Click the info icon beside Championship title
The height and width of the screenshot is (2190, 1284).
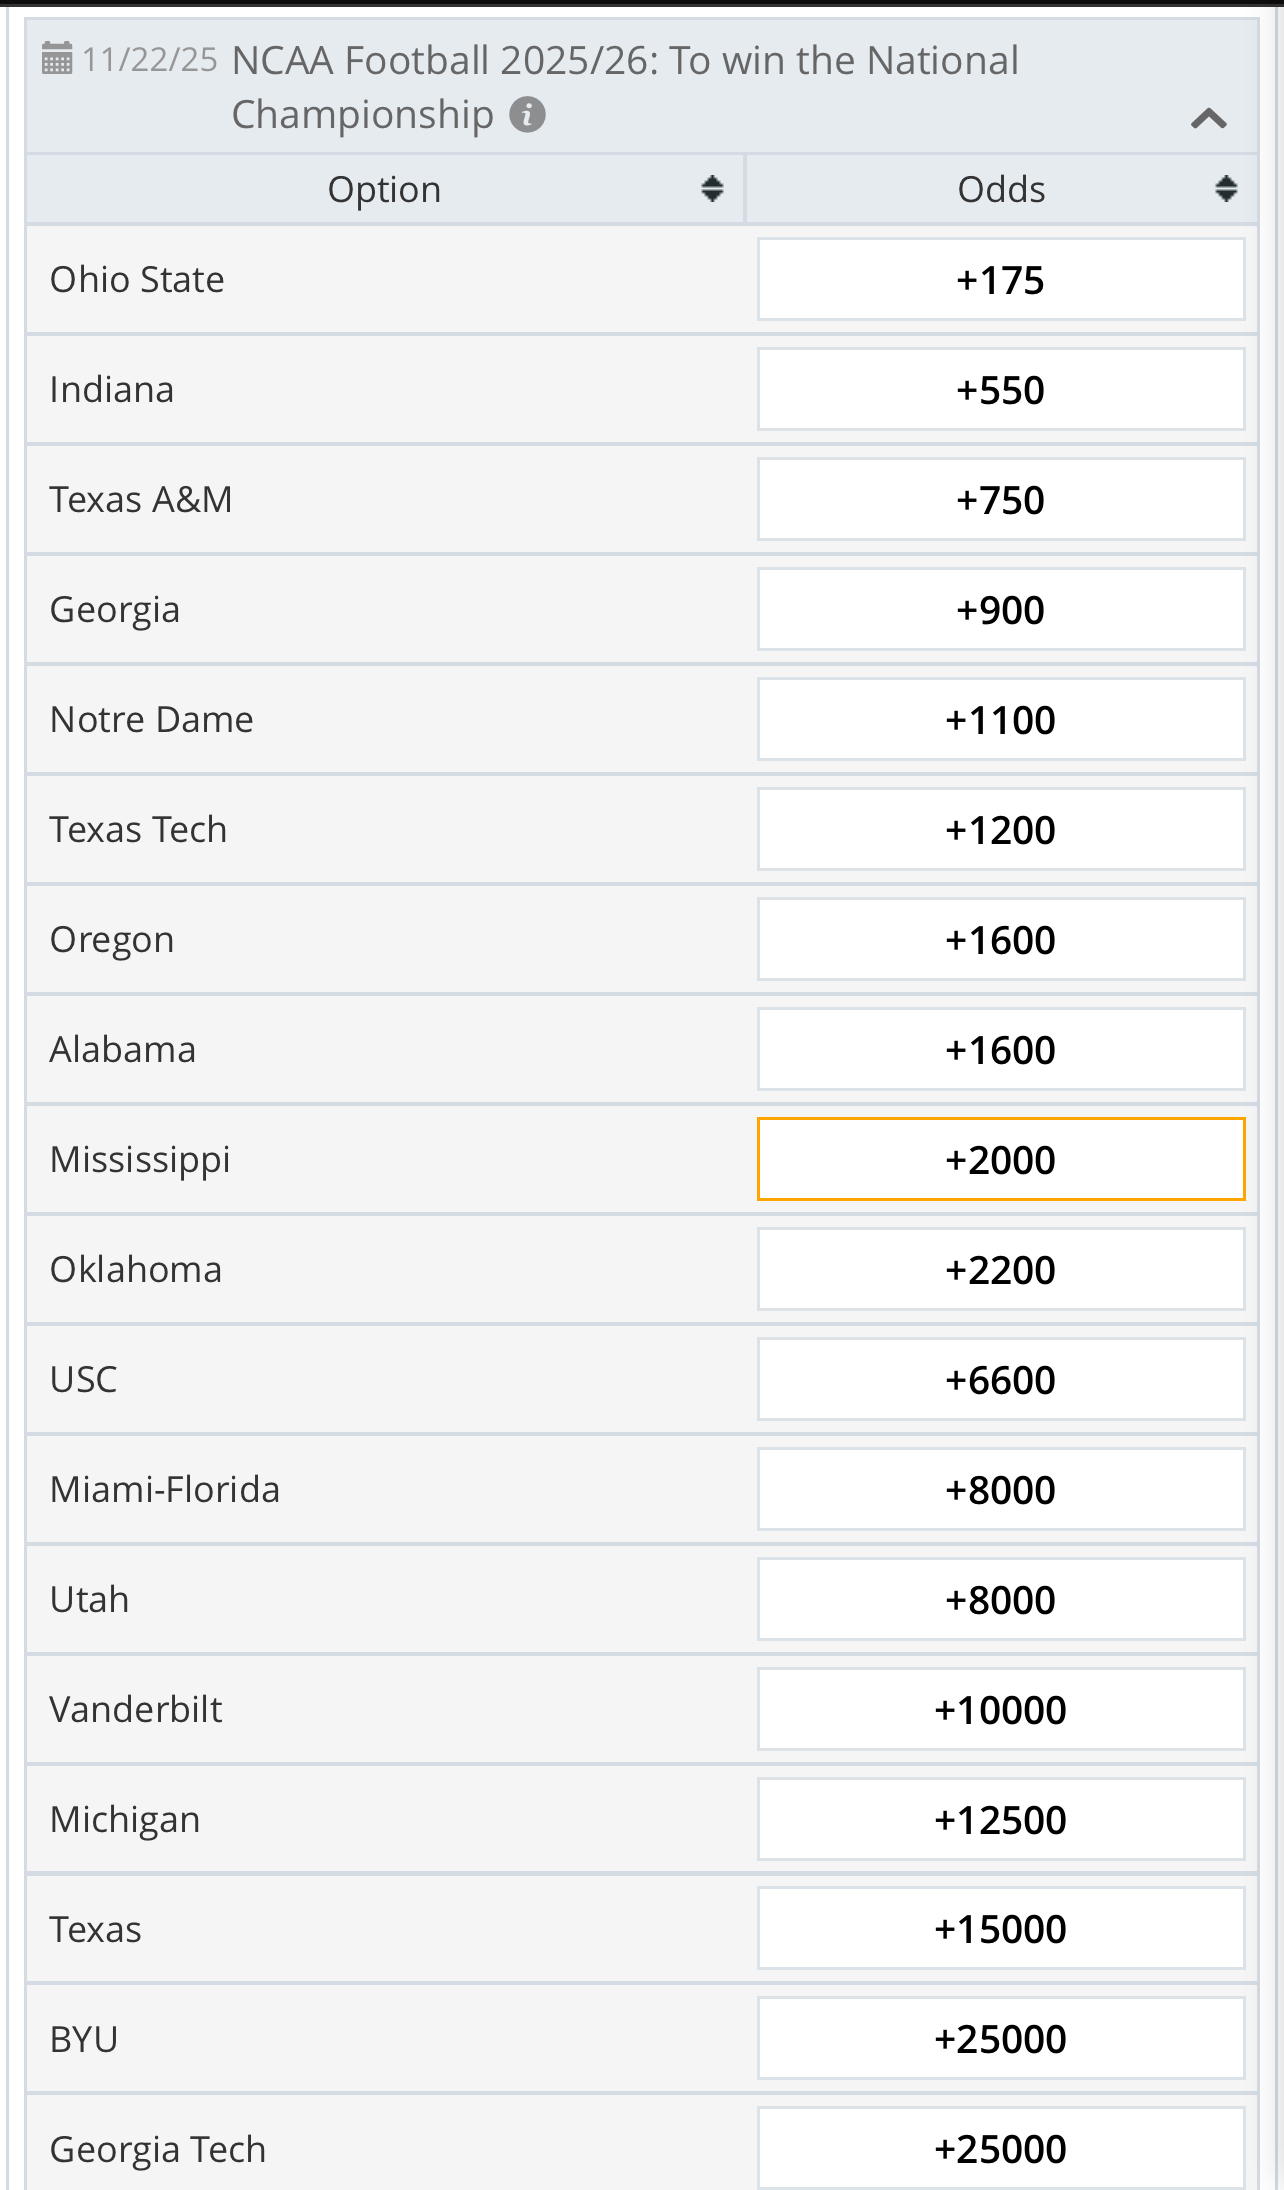click(527, 115)
